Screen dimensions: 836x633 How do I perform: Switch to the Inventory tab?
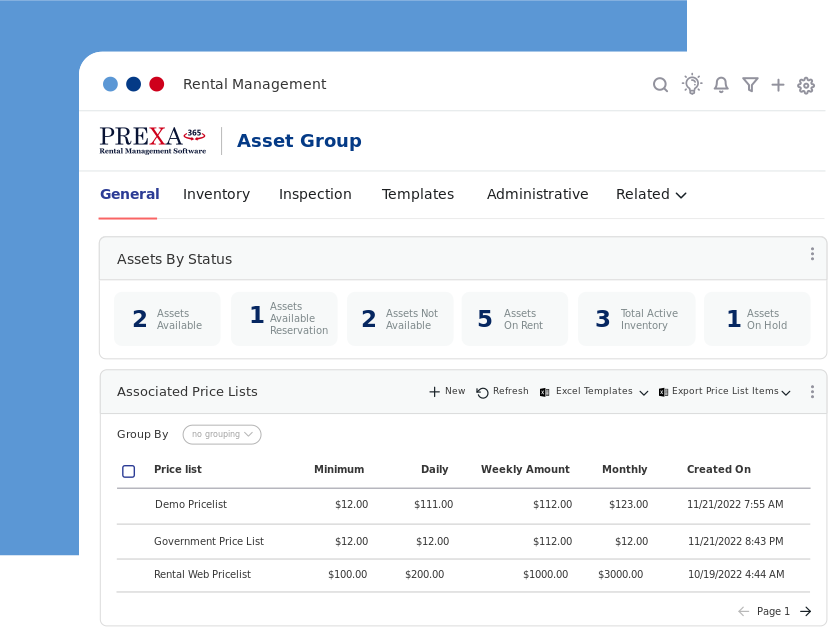tap(217, 194)
